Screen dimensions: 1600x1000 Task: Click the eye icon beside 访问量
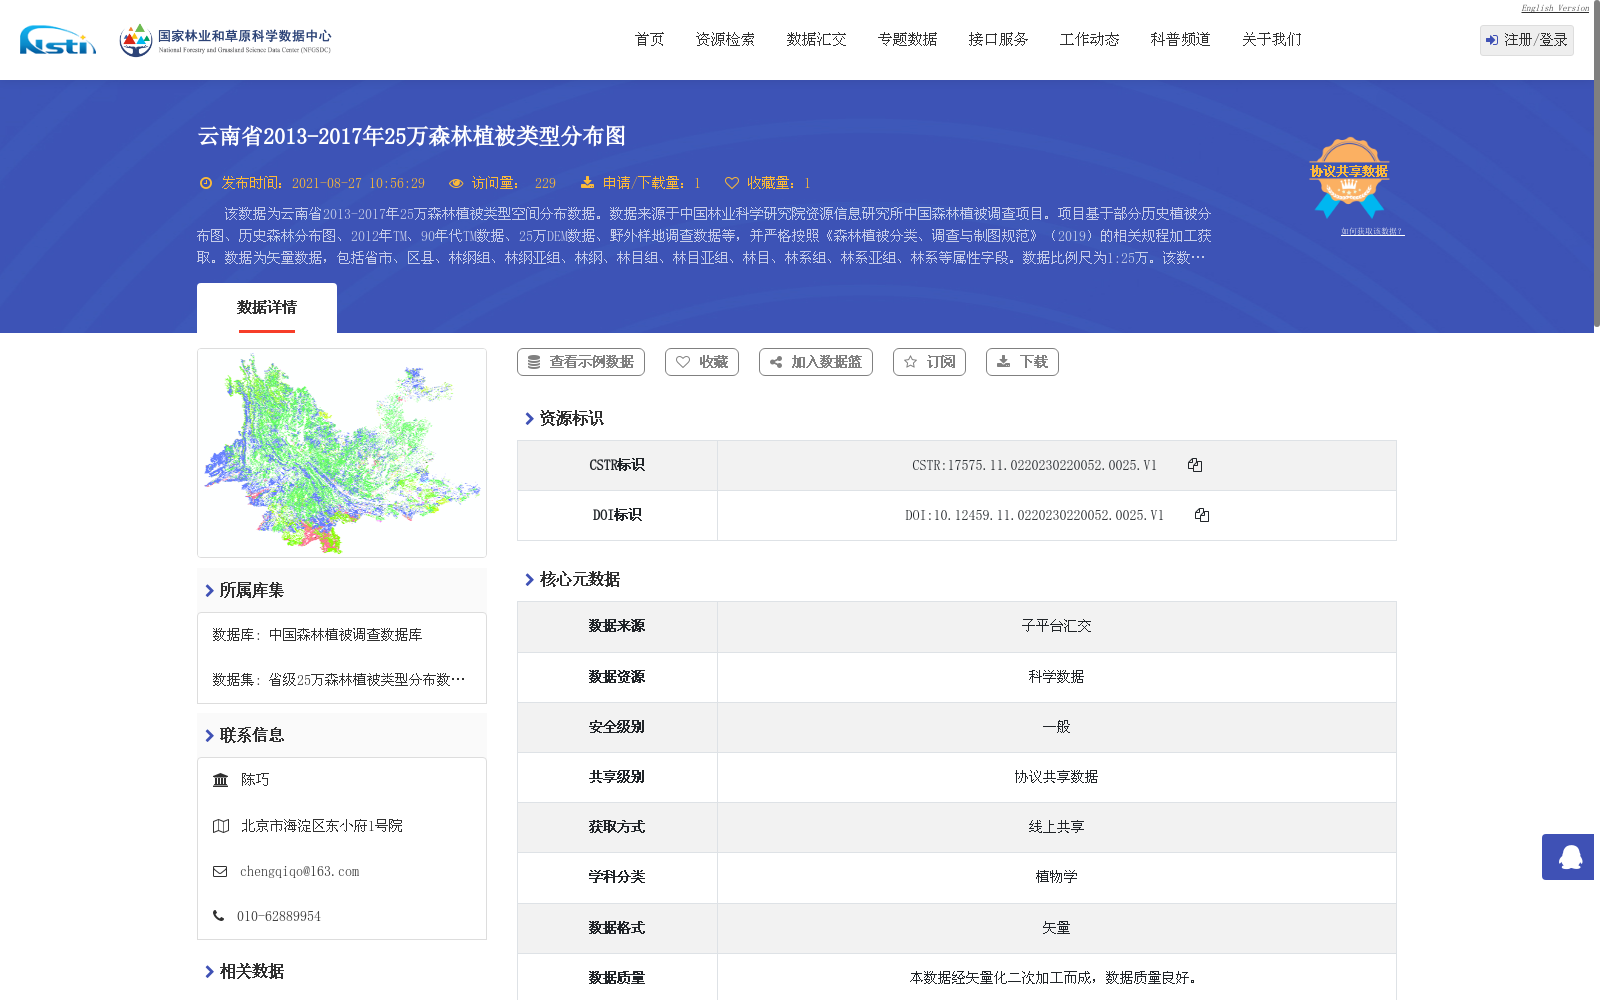click(456, 183)
